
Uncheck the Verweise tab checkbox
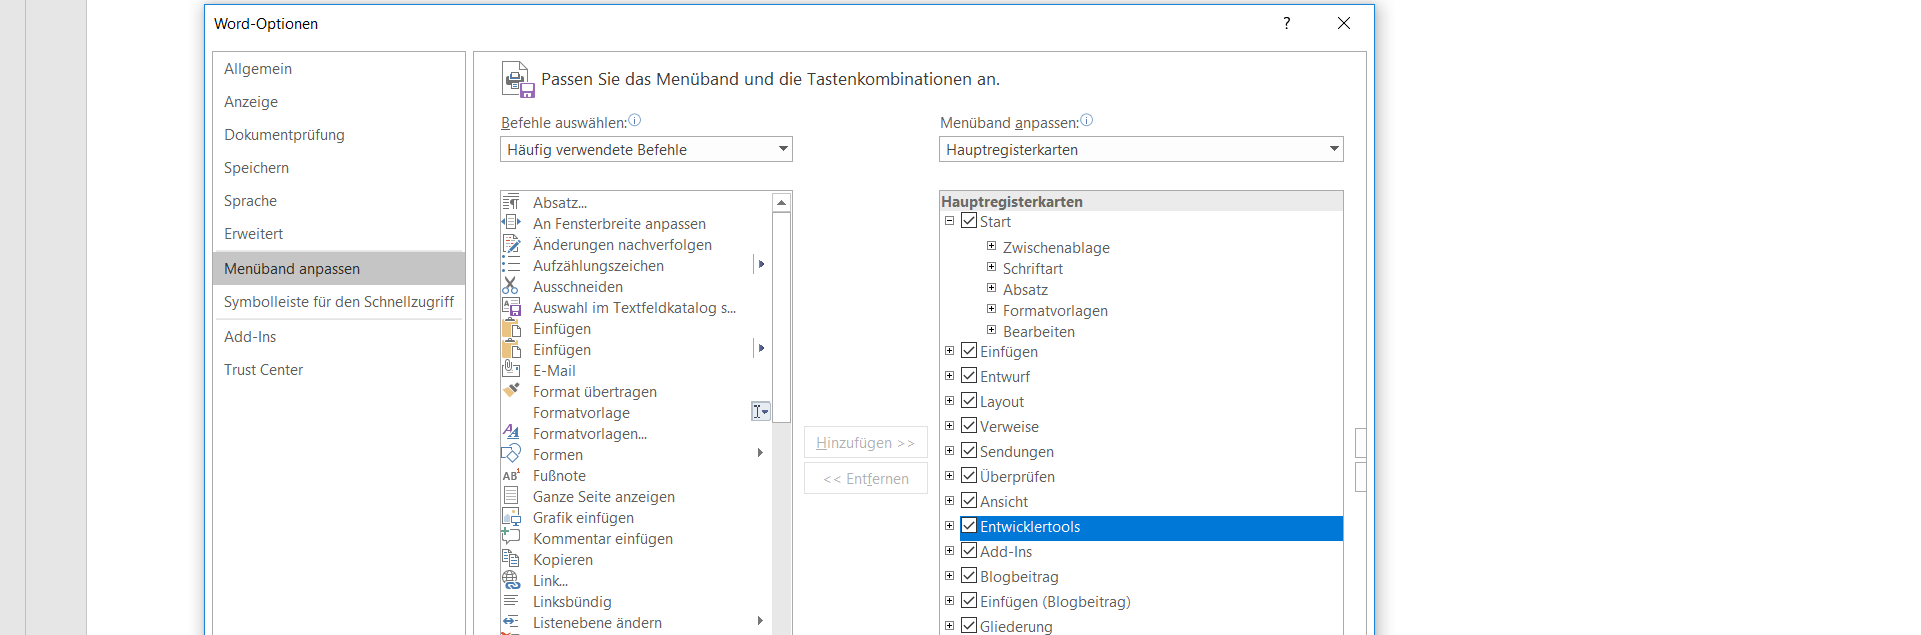(969, 426)
